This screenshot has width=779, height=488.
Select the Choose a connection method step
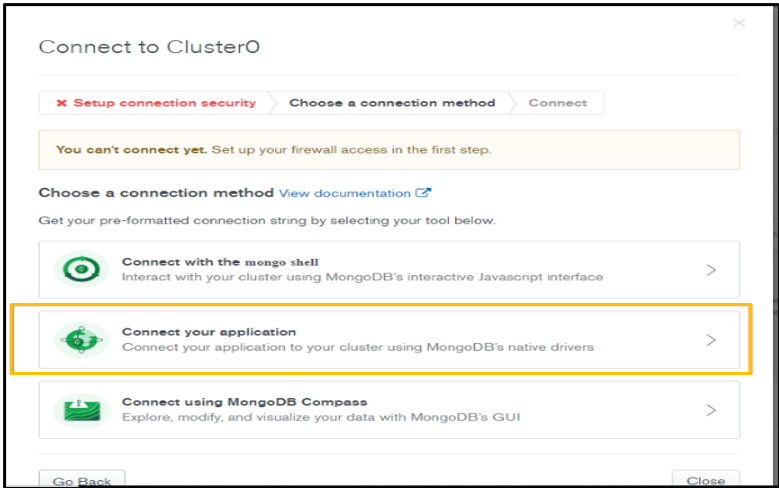[392, 103]
